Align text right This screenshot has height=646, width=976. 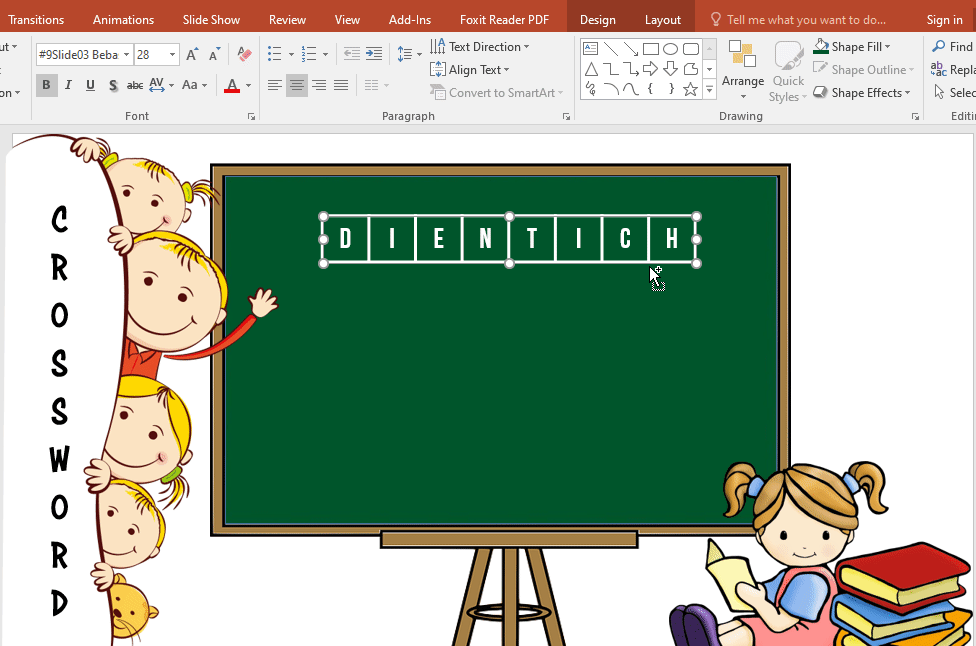click(x=319, y=85)
